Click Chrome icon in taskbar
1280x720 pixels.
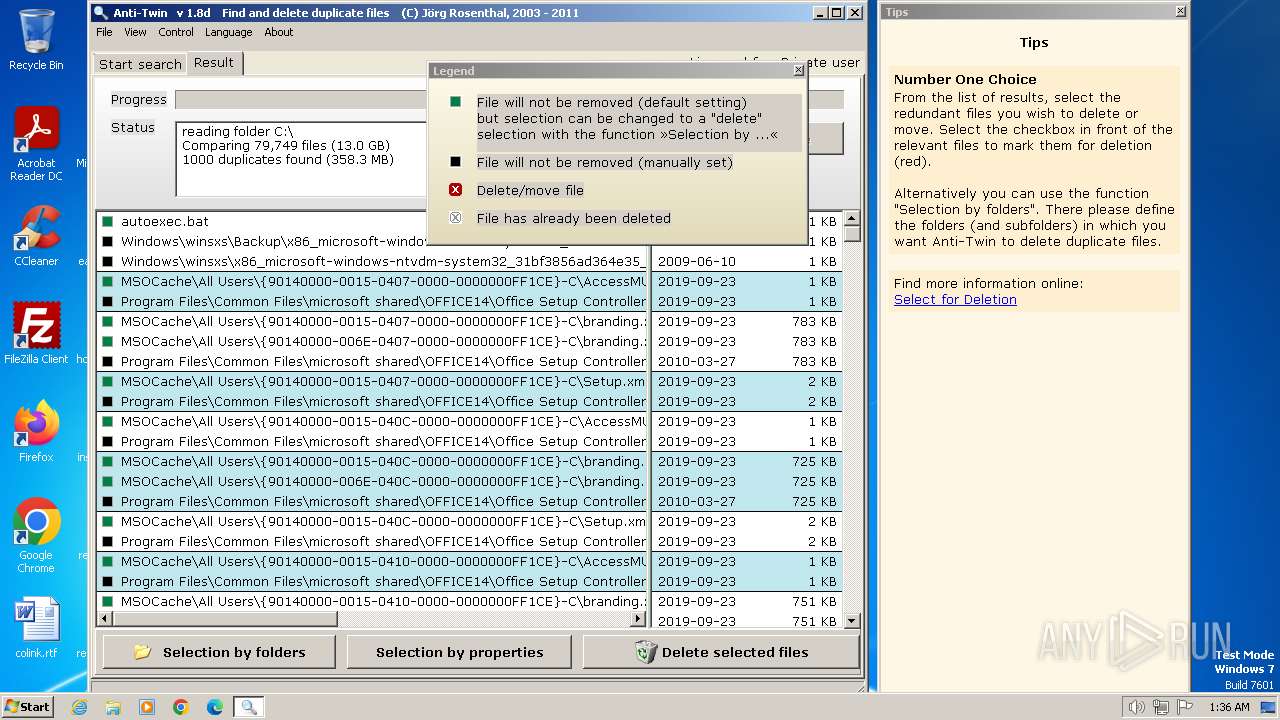click(x=181, y=707)
